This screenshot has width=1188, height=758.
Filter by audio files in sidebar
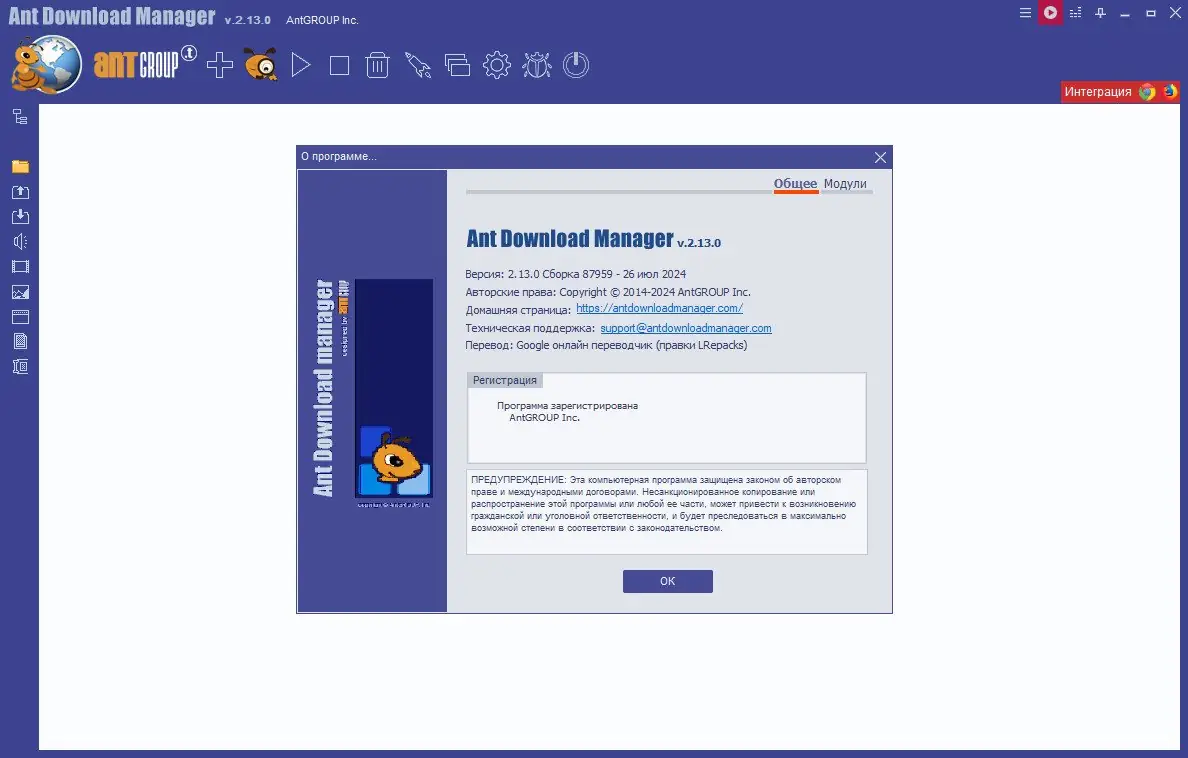20,242
